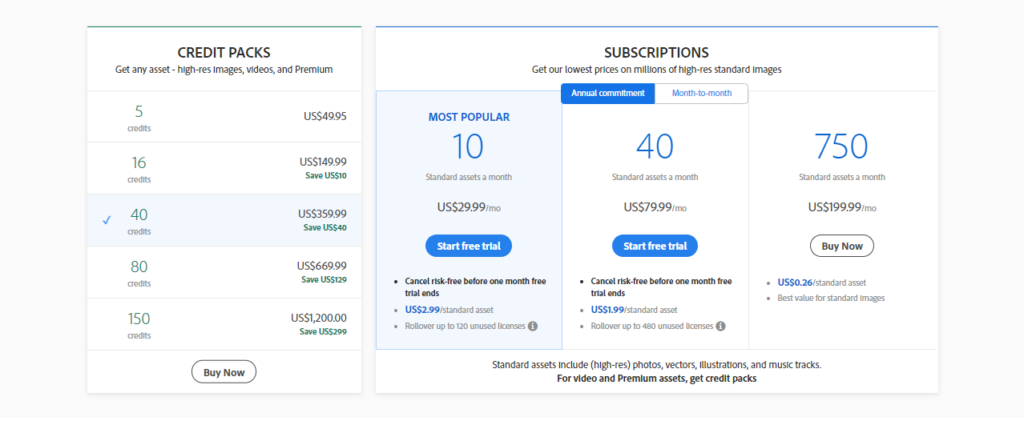Choose the 16 credits pack row
Screen dimensions: 1024x421
coord(224,168)
